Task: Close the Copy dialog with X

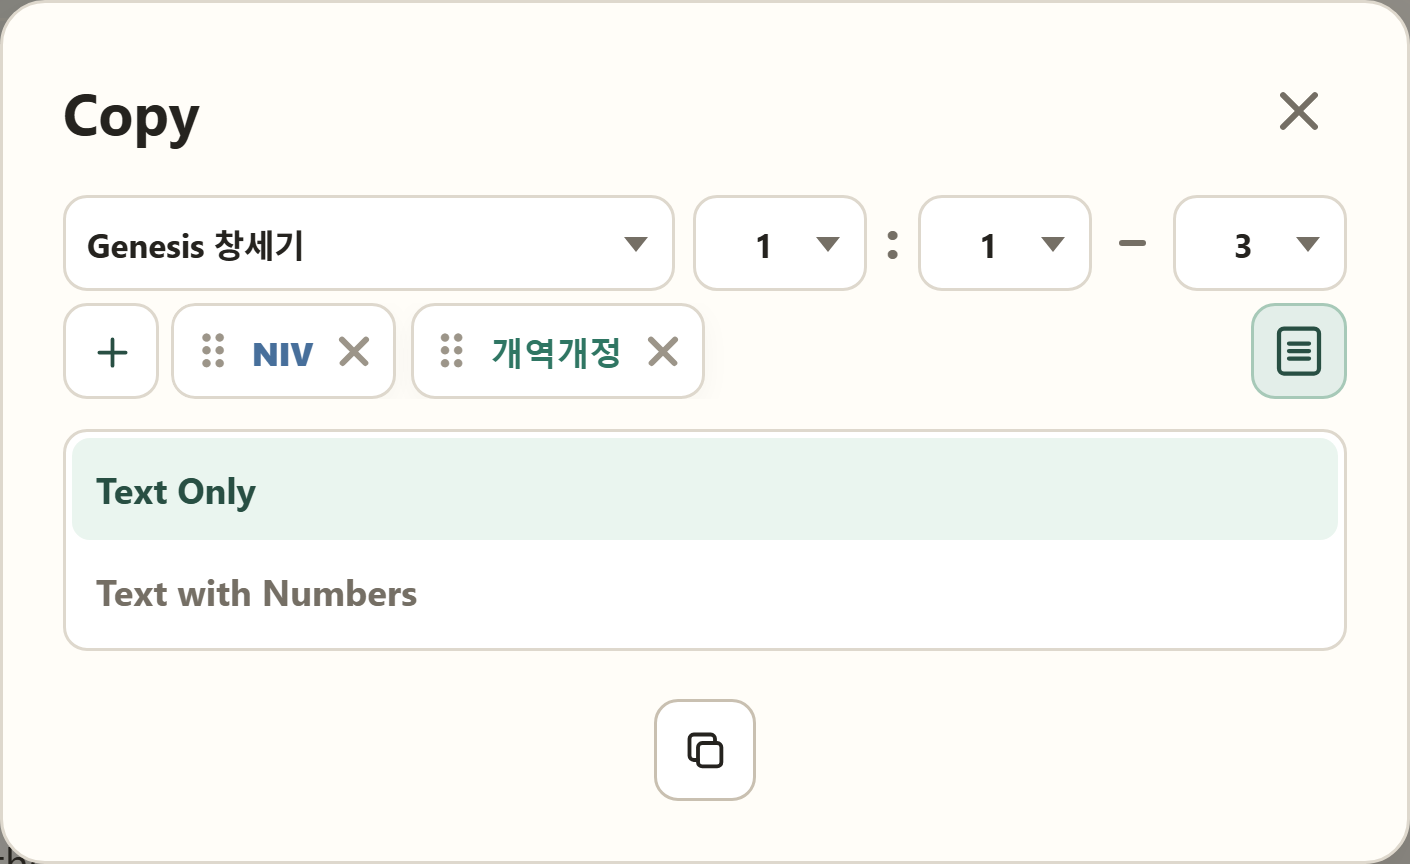Action: 1299,111
